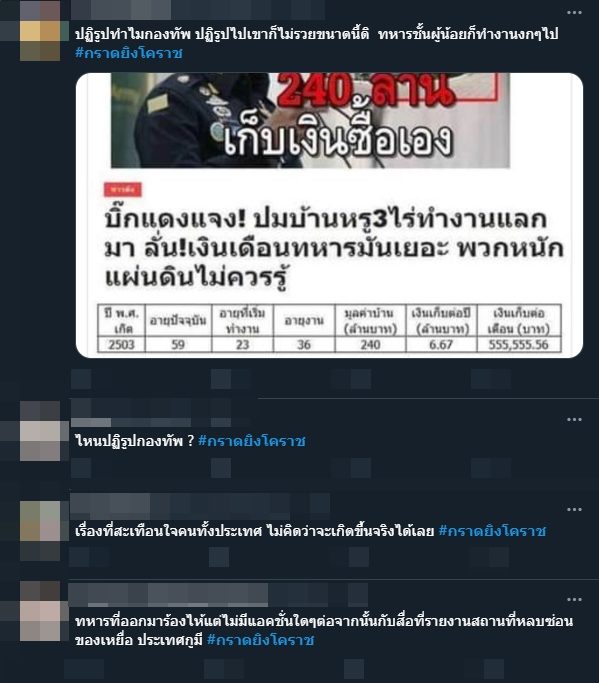This screenshot has width=599, height=683.
Task: Click the avatar beside the ไหนปฏิรูปกองทัพ ? tweet
Action: [x=40, y=431]
